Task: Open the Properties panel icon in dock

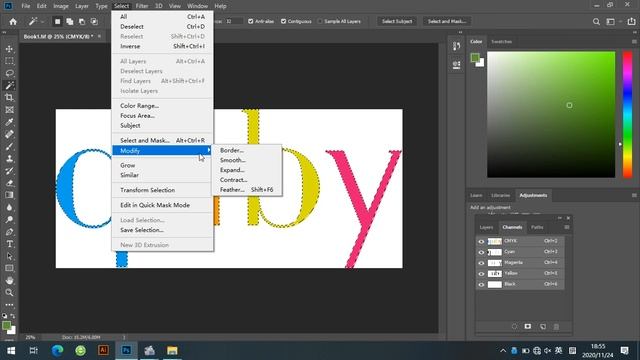Action: coord(457,65)
